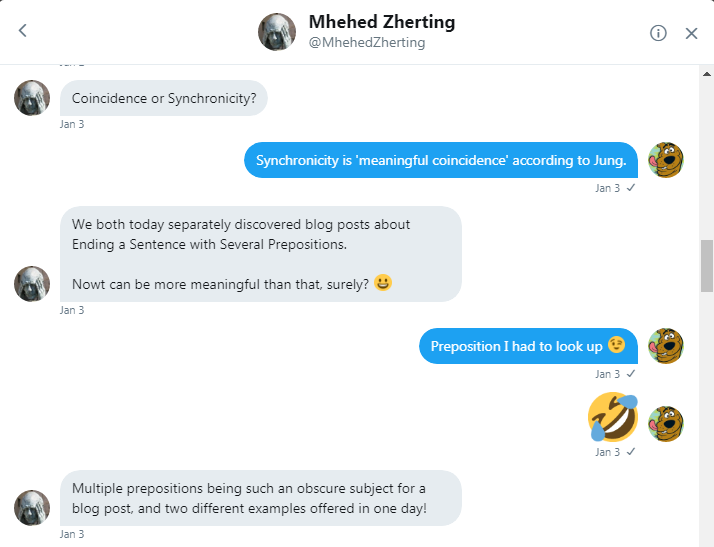This screenshot has height=547, width=714.
Task: Open the @MhehedZherting handle link
Action: pyautogui.click(x=367, y=43)
